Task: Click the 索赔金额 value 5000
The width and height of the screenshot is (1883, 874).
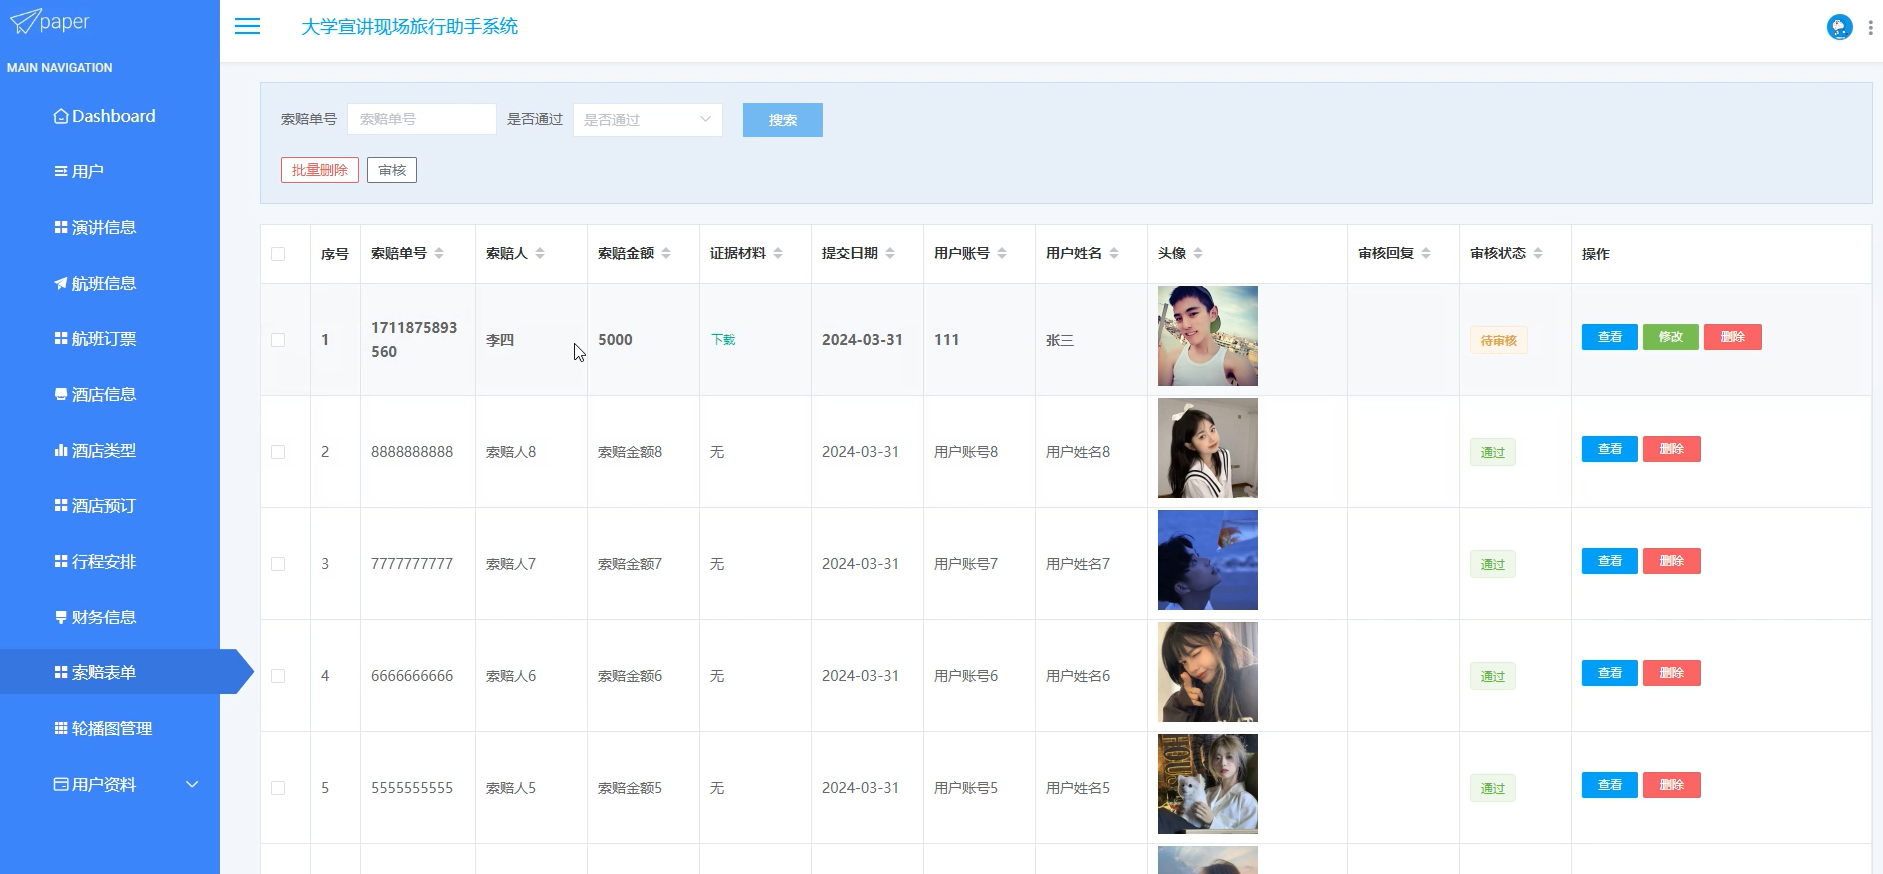Action: pyautogui.click(x=615, y=340)
